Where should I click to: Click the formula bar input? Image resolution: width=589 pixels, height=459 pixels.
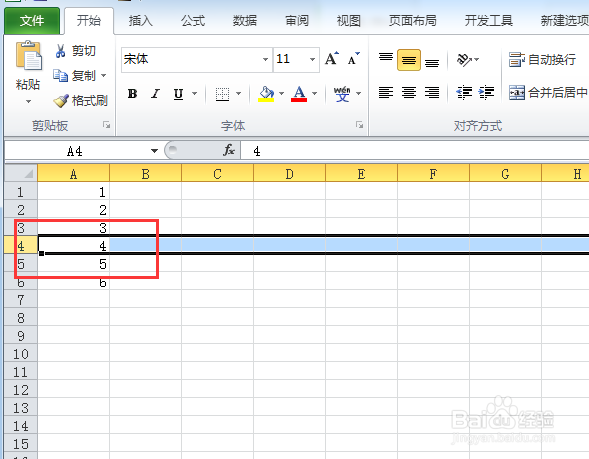(x=415, y=151)
